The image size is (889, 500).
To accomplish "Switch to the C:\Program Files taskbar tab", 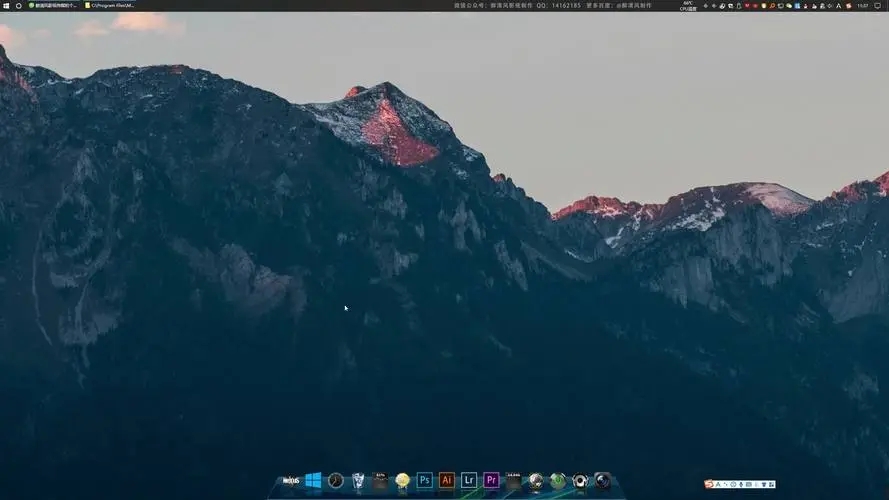I will click(110, 5).
